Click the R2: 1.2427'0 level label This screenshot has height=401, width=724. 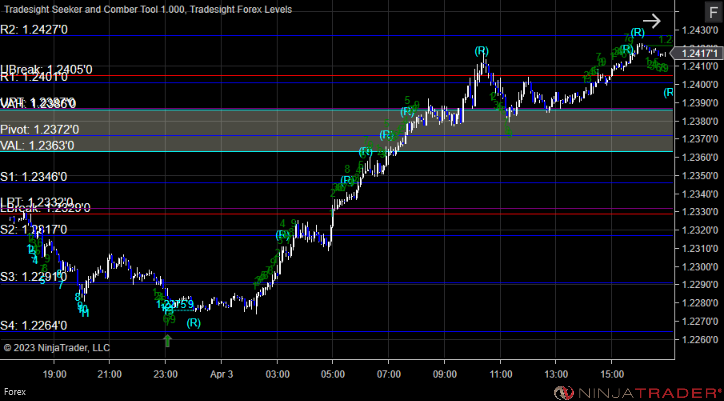34,30
